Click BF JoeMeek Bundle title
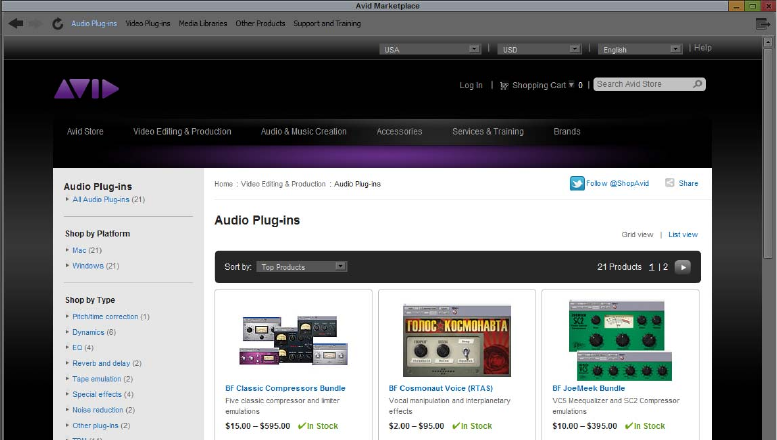The image size is (777, 440). [x=589, y=388]
